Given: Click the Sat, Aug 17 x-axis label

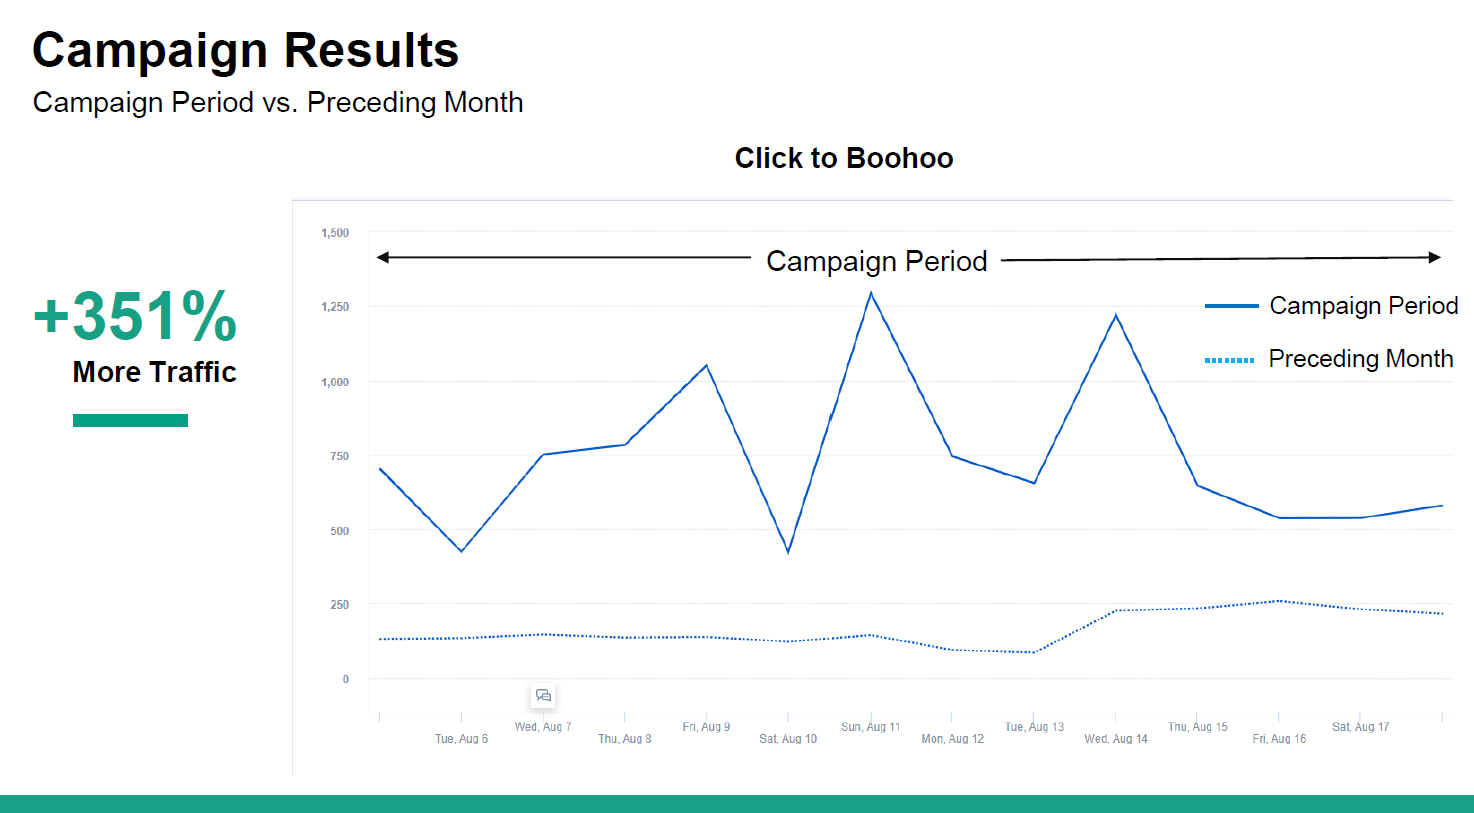Looking at the screenshot, I should point(1360,727).
